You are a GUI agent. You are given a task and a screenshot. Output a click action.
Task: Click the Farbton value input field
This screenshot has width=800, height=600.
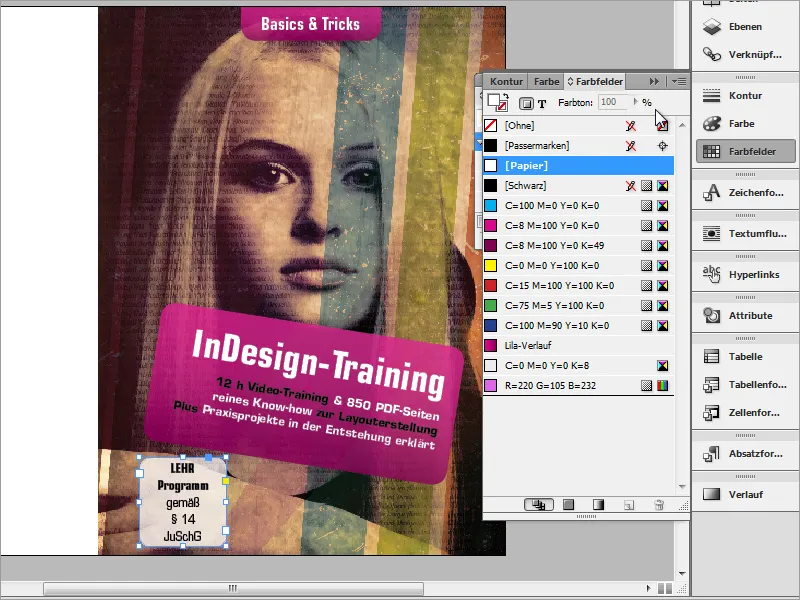click(x=613, y=102)
